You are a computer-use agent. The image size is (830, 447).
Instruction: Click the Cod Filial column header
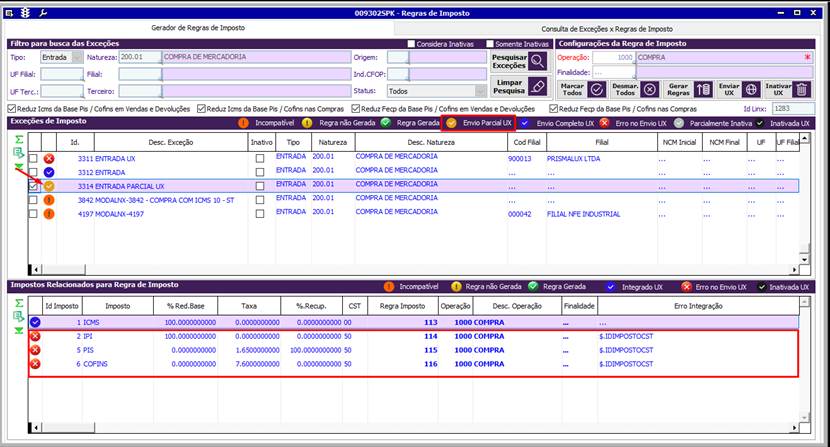[x=527, y=142]
